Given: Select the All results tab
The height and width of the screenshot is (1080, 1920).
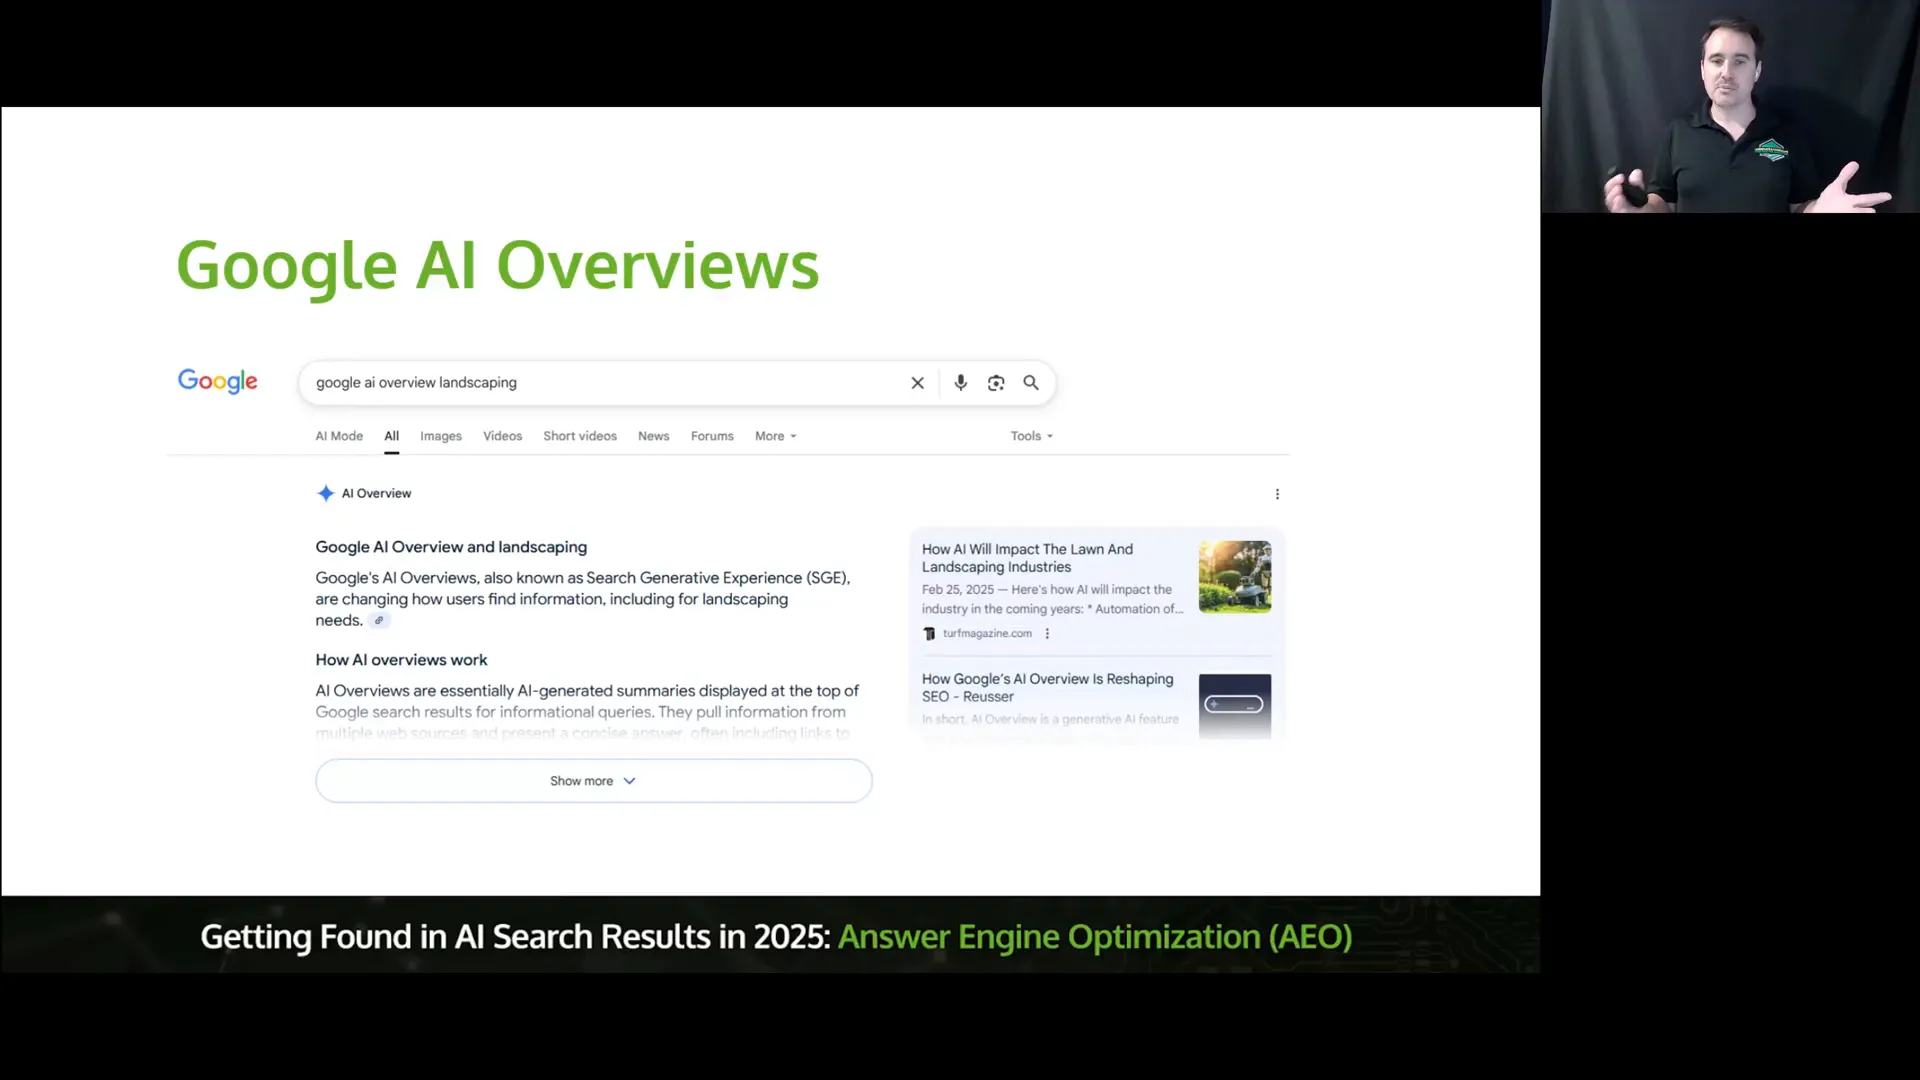Looking at the screenshot, I should 392,436.
